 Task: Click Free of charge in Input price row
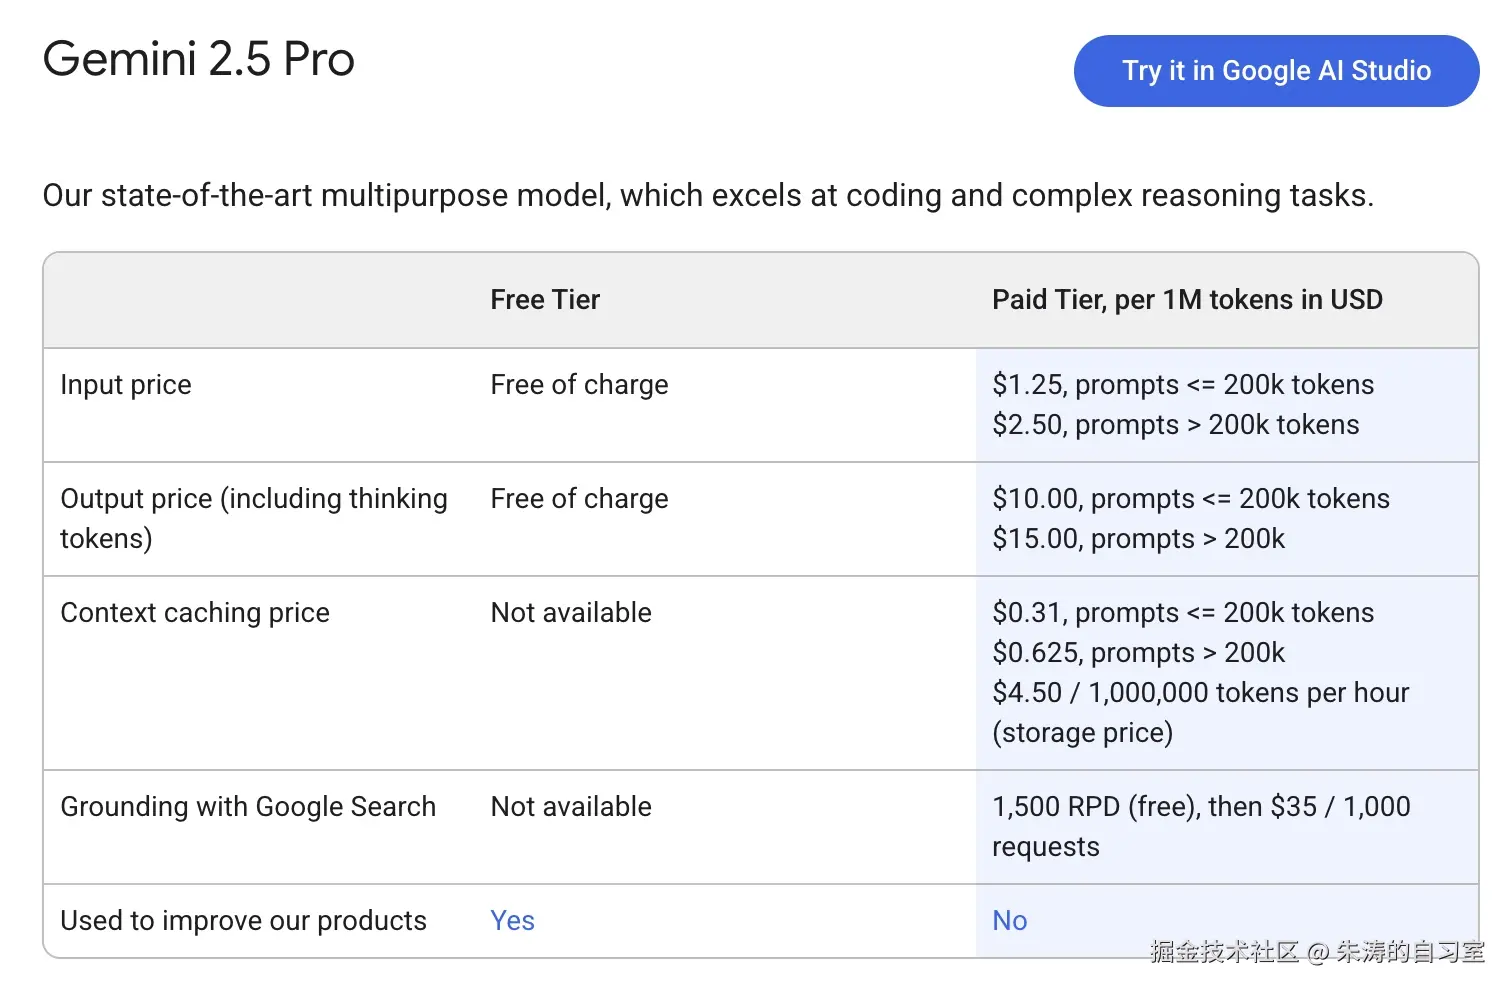579,385
